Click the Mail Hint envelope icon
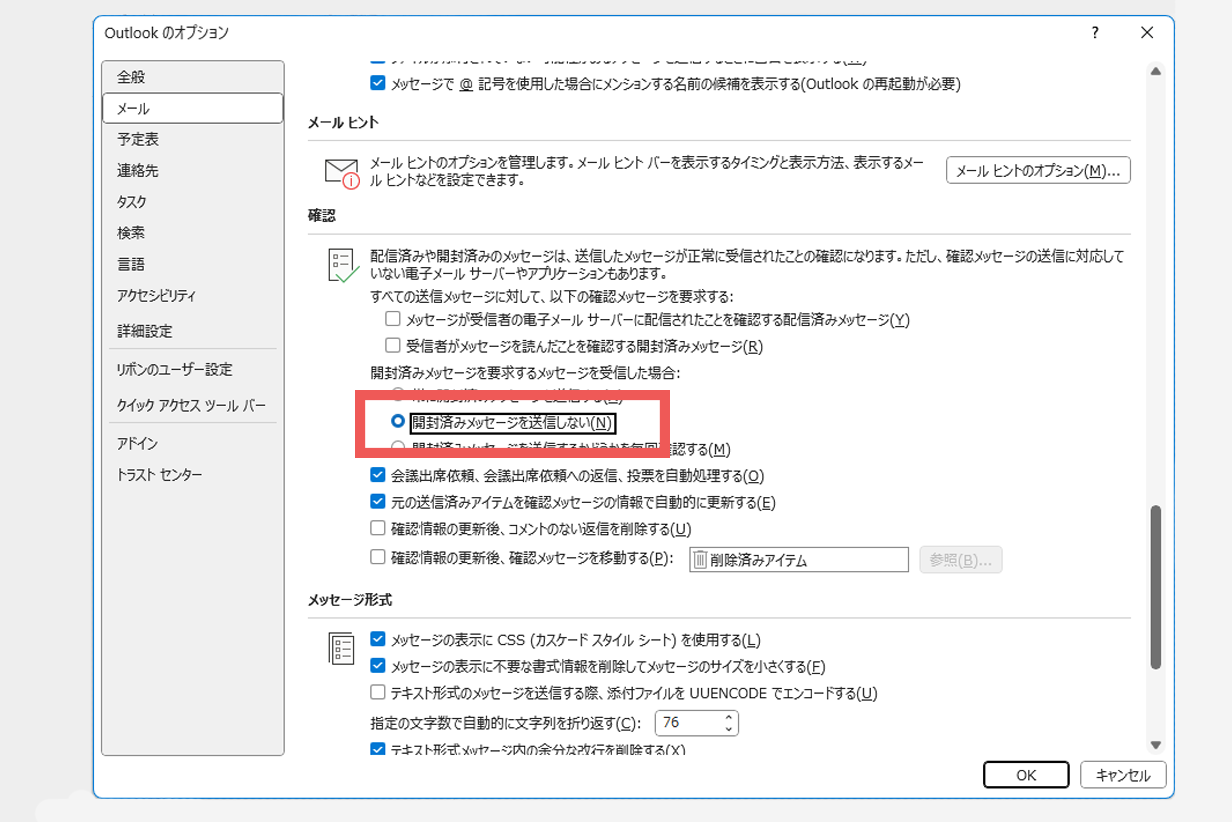 341,173
